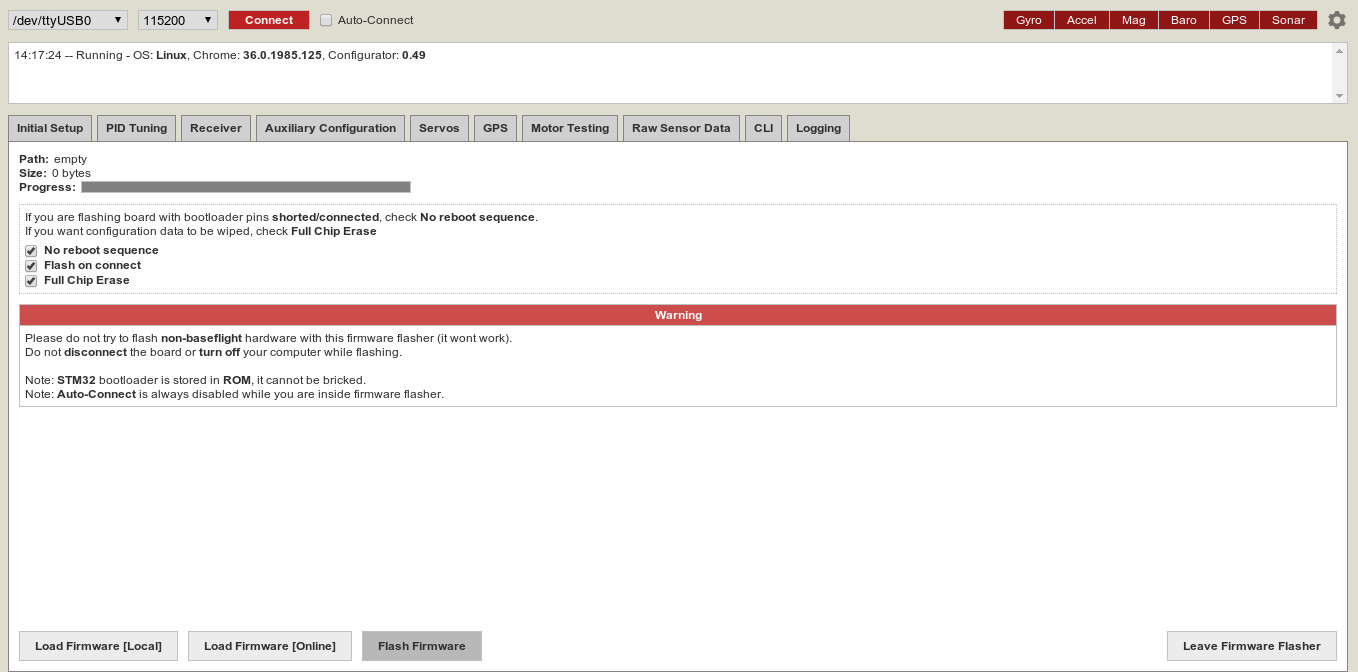
Task: Switch to the Initial Setup tab
Action: 50,128
